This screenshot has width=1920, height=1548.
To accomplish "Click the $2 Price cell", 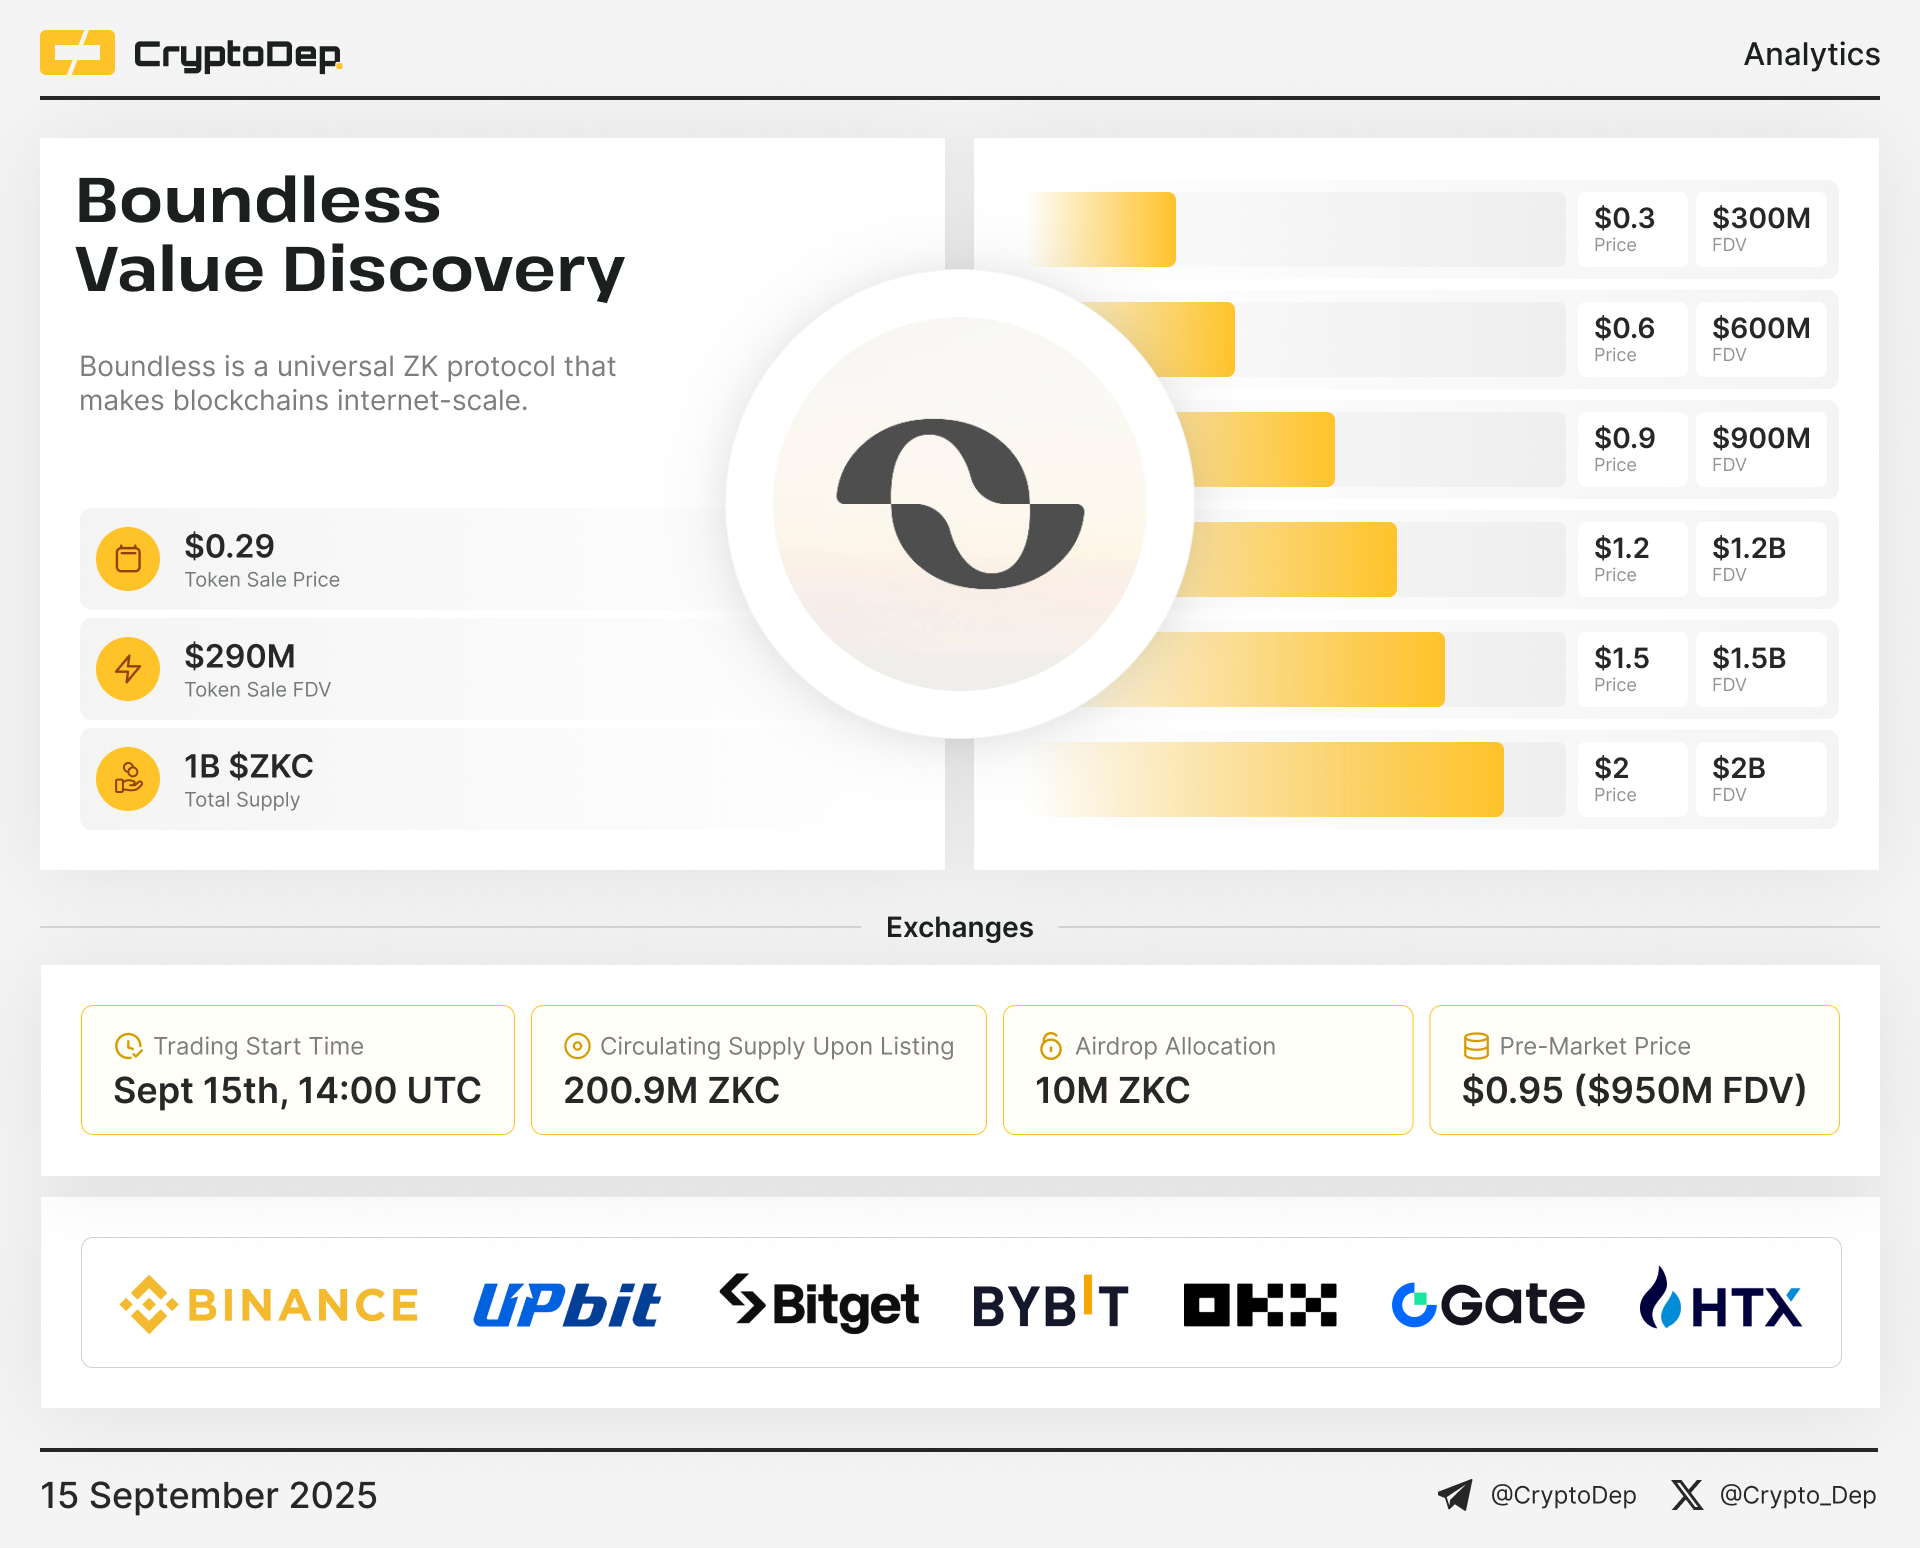I will pos(1632,779).
